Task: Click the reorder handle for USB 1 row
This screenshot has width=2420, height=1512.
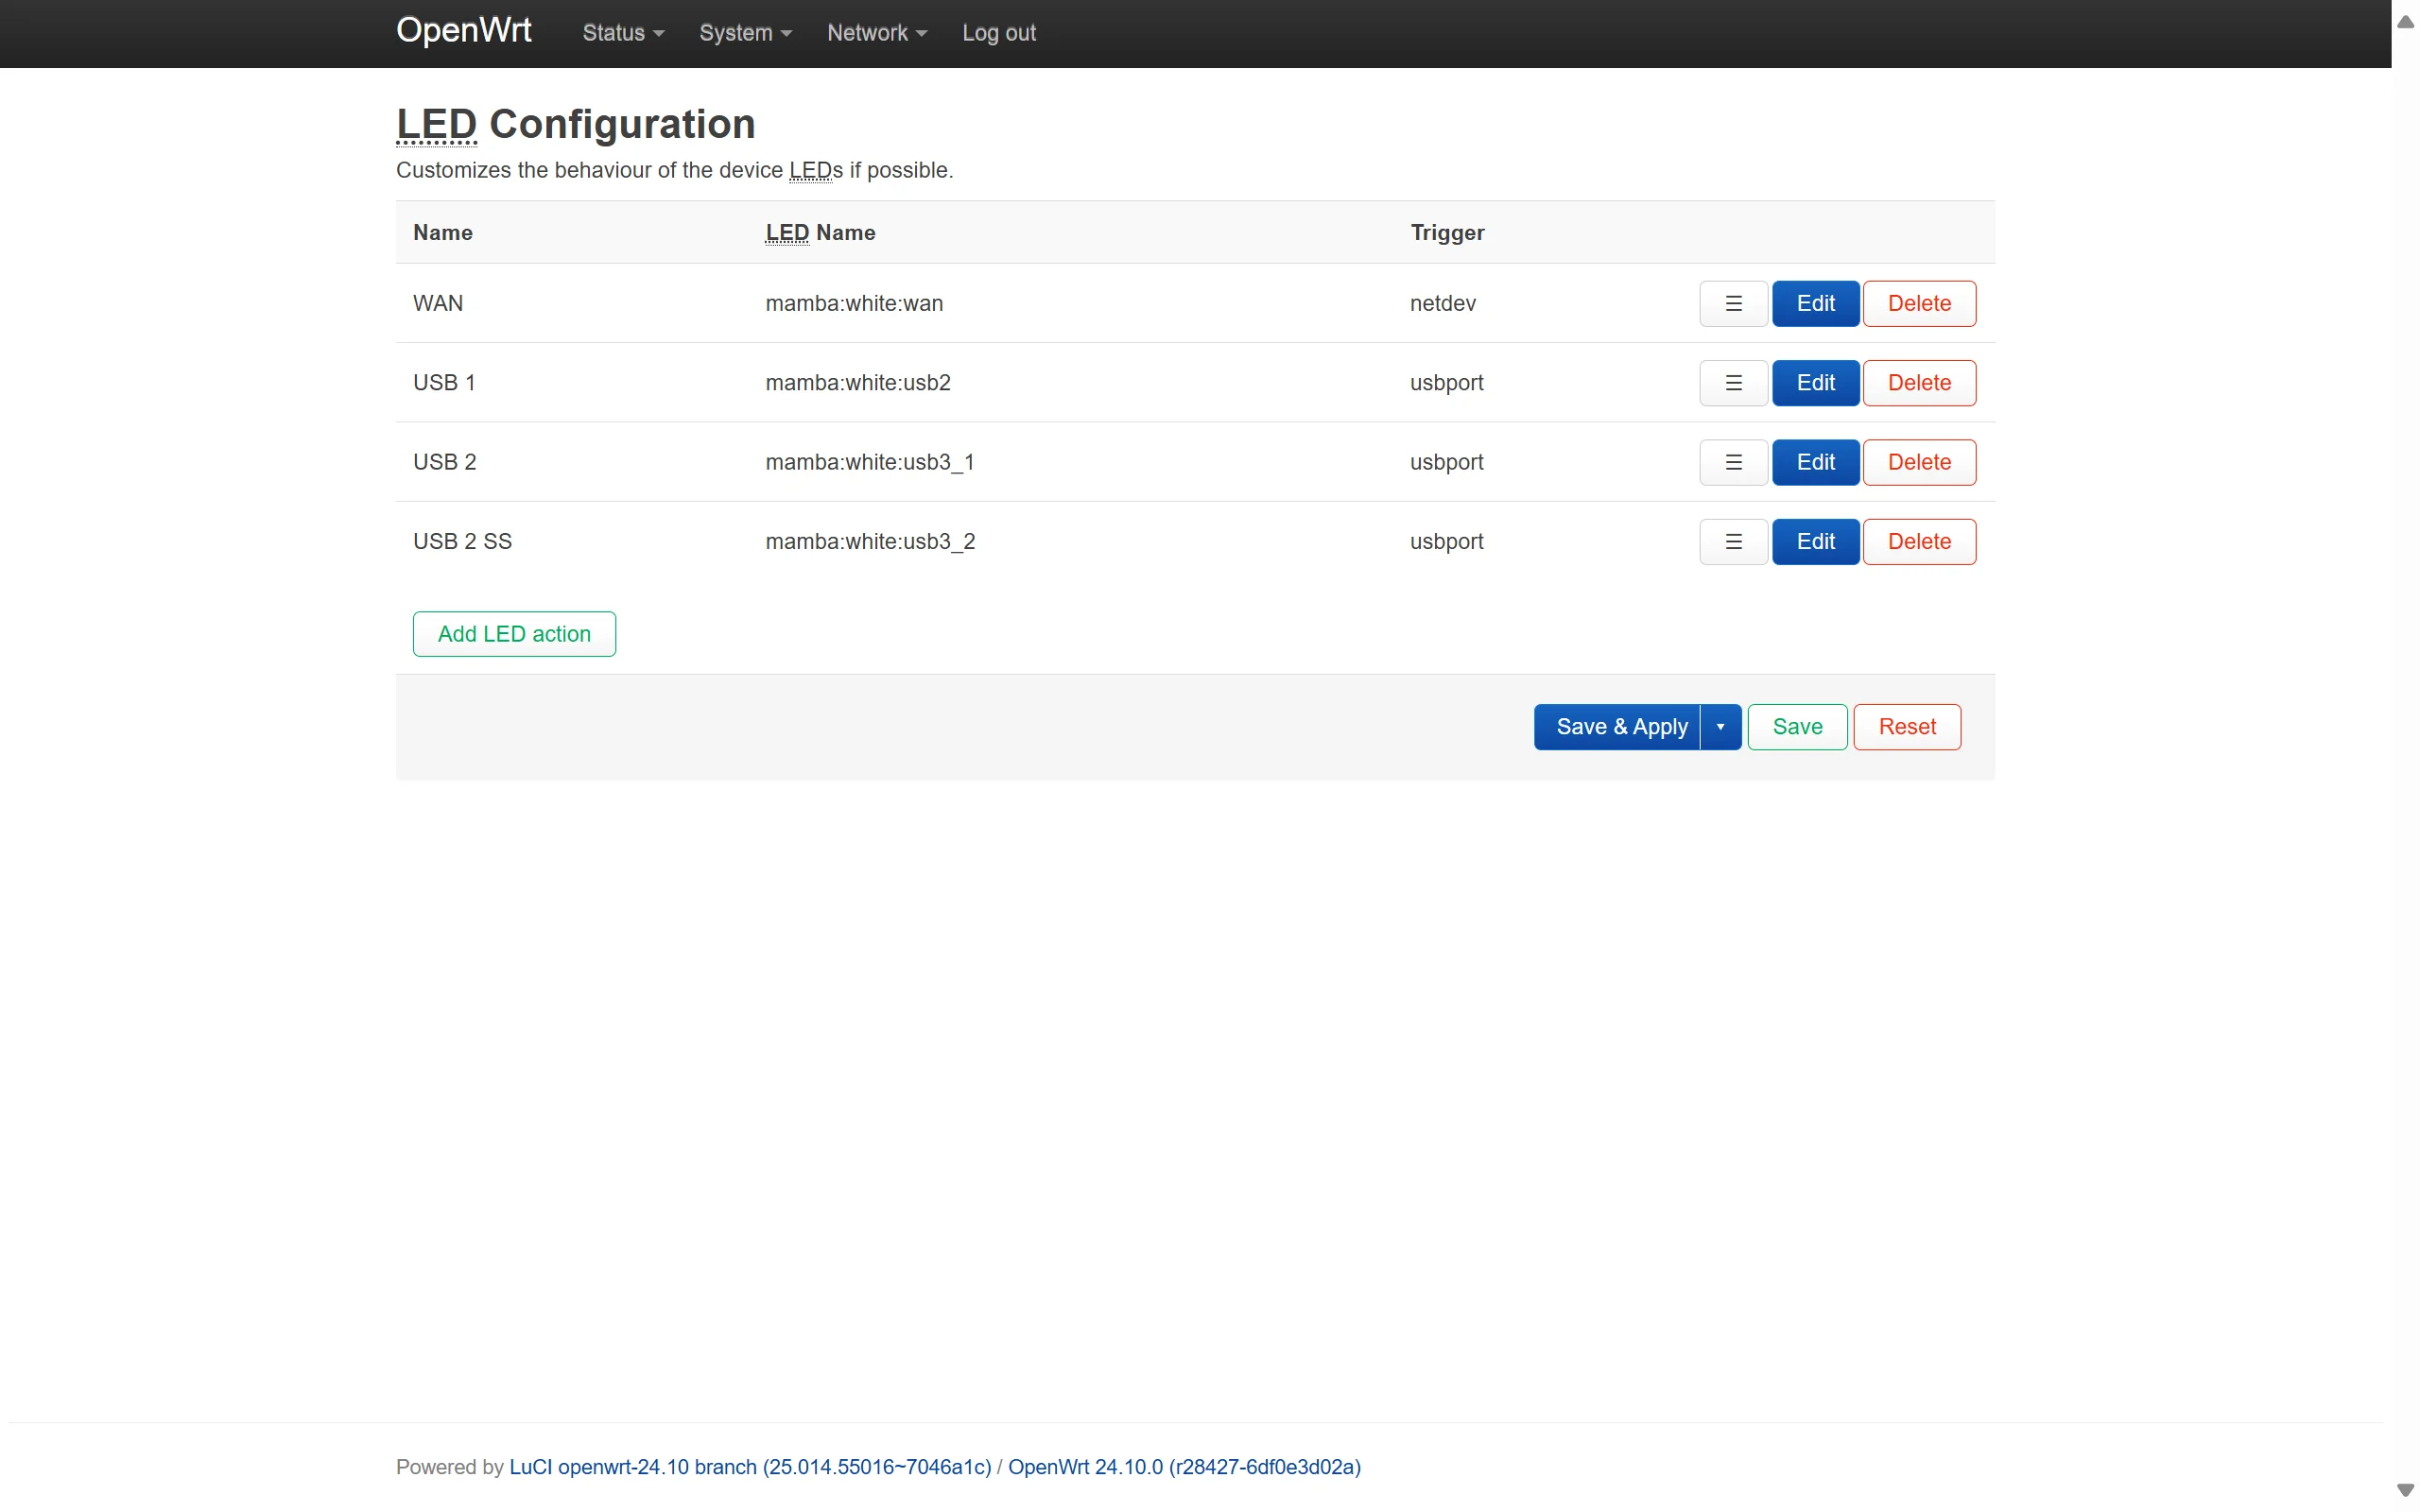Action: pyautogui.click(x=1733, y=383)
